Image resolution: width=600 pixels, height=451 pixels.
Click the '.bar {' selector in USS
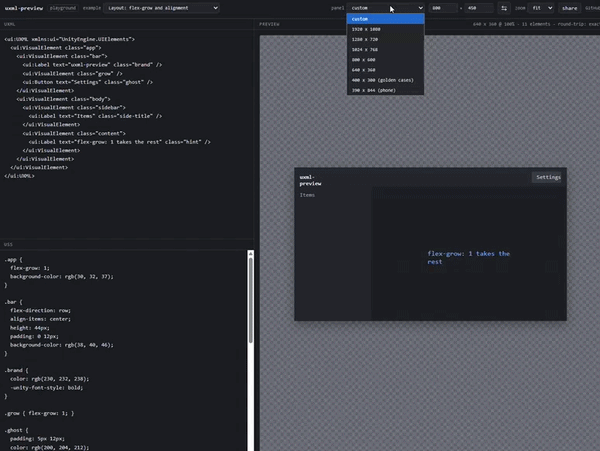(13, 302)
